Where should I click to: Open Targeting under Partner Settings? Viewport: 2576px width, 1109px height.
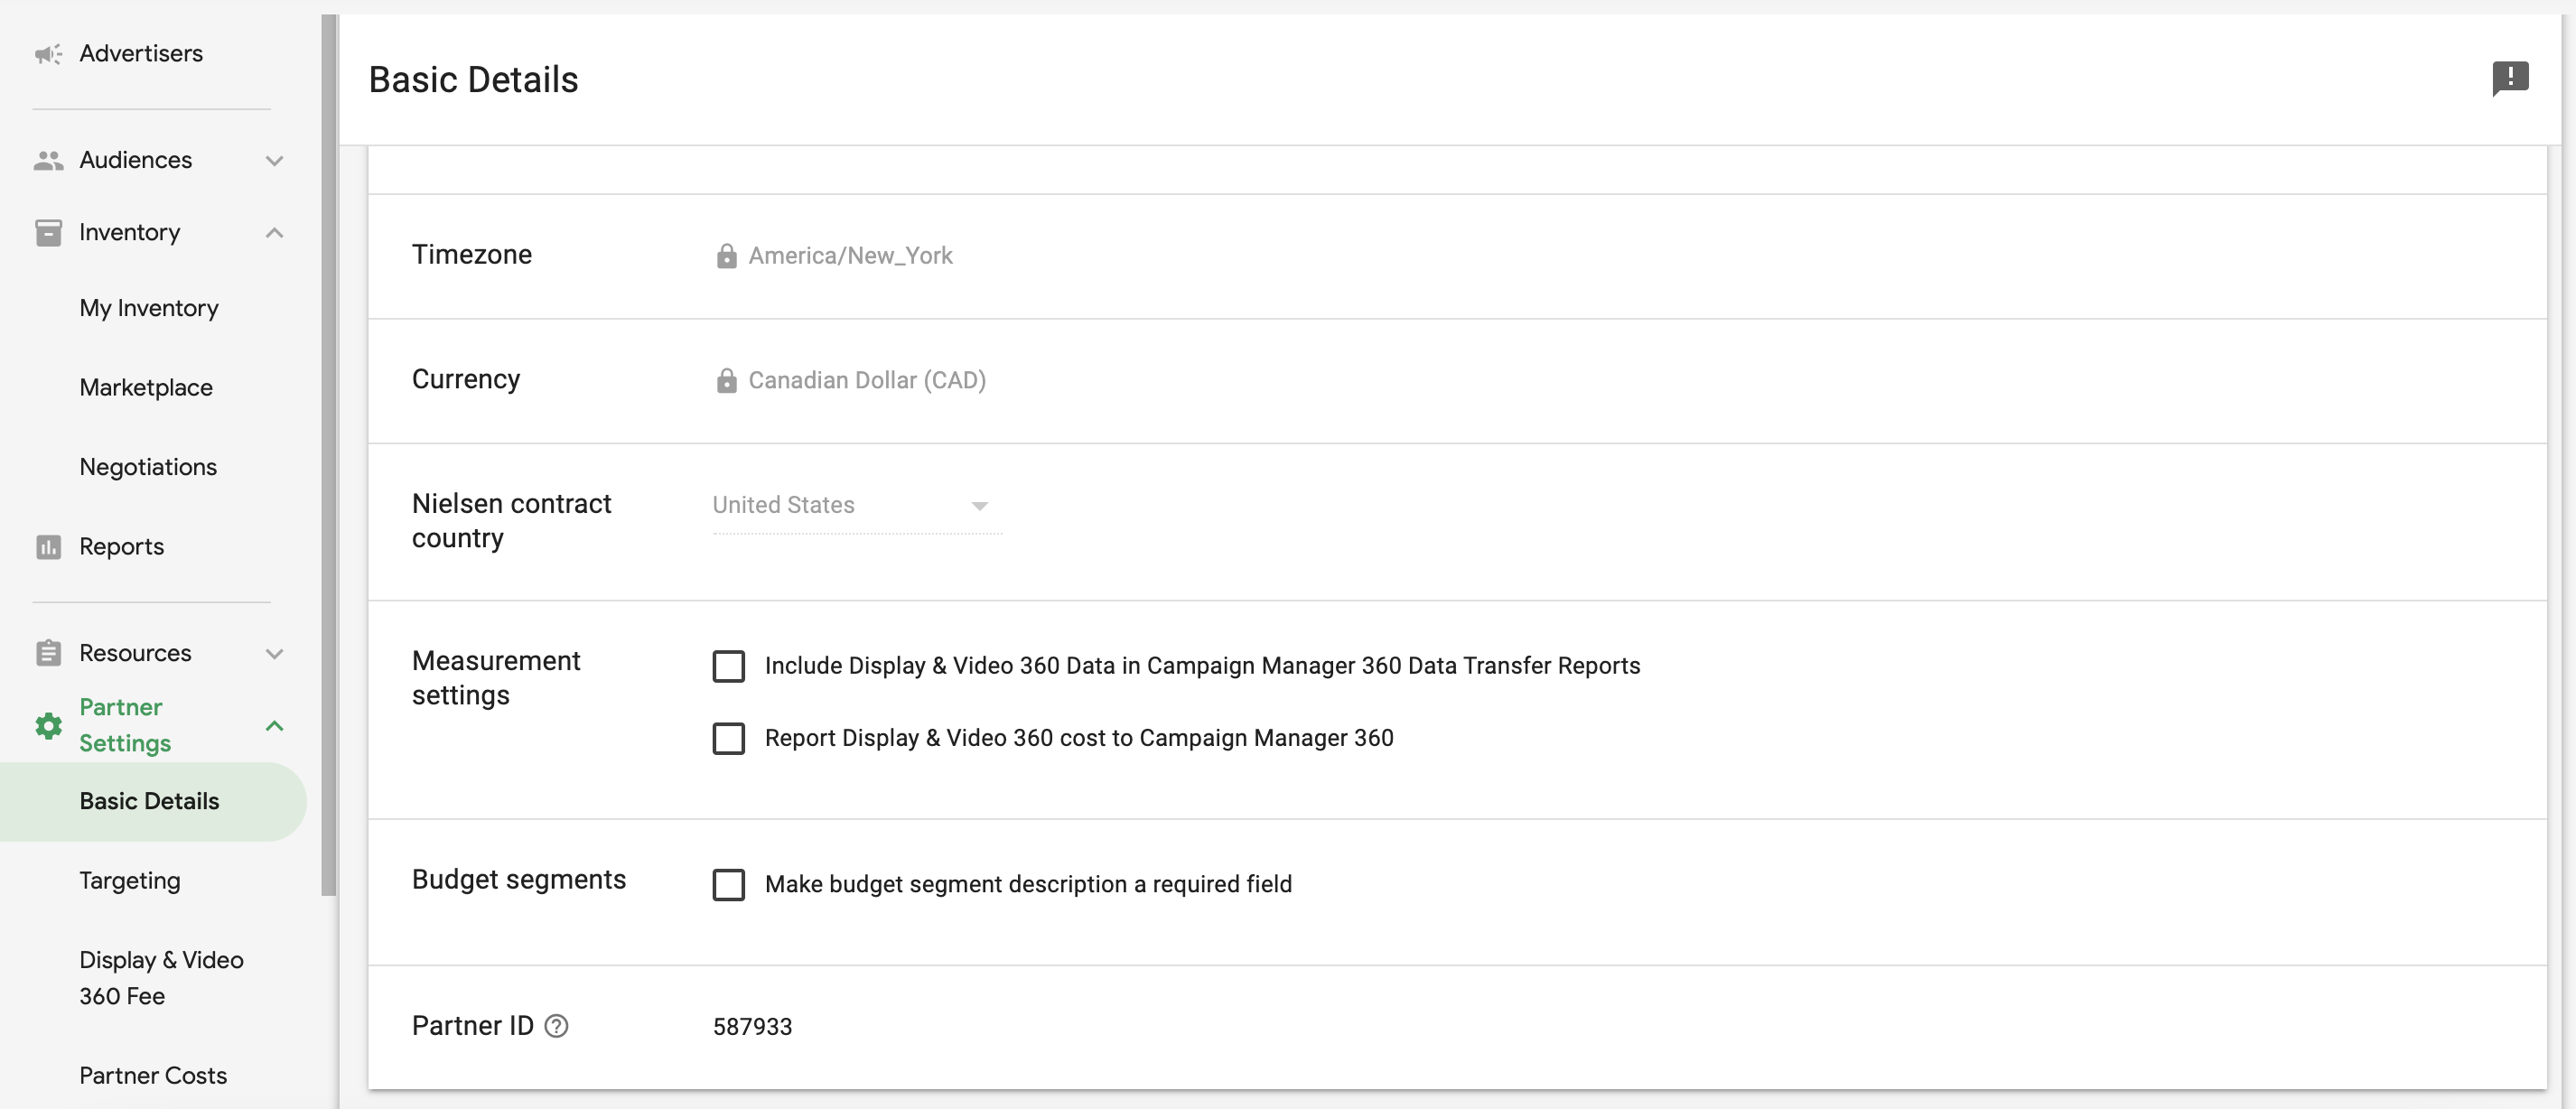130,881
